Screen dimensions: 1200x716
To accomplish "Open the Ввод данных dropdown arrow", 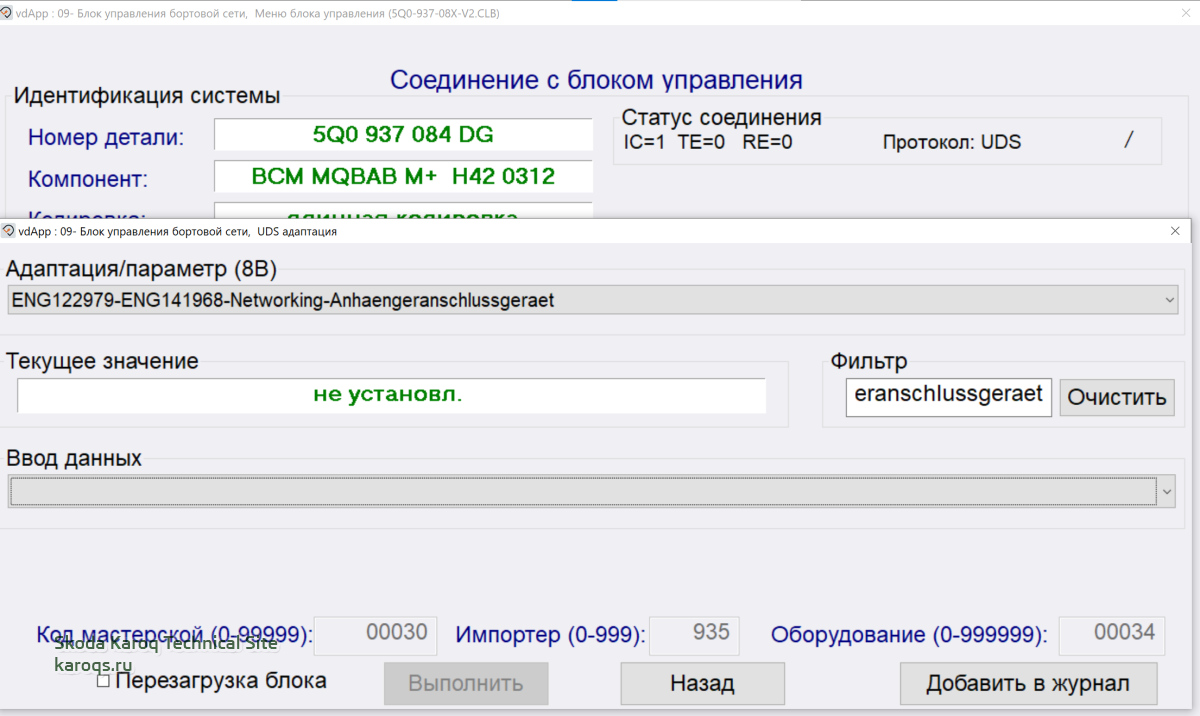I will pos(1168,491).
